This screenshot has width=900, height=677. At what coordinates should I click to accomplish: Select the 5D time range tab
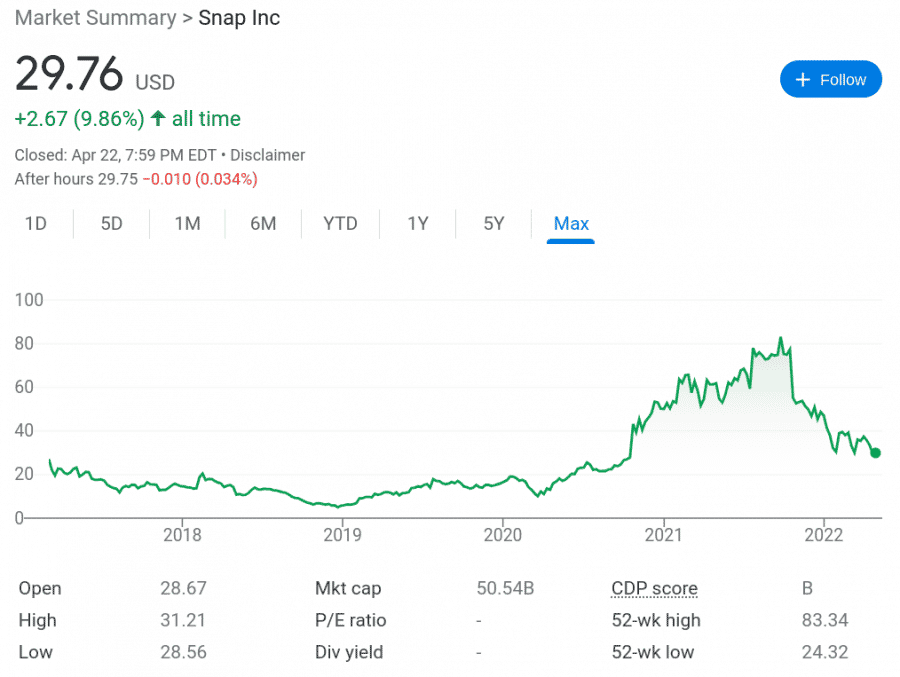click(x=111, y=223)
